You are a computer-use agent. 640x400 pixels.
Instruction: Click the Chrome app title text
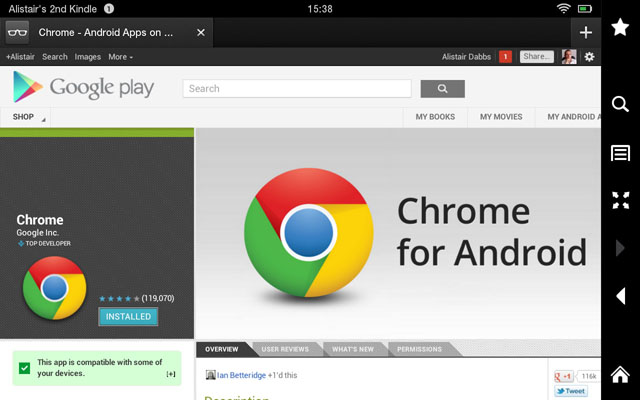[x=40, y=220]
